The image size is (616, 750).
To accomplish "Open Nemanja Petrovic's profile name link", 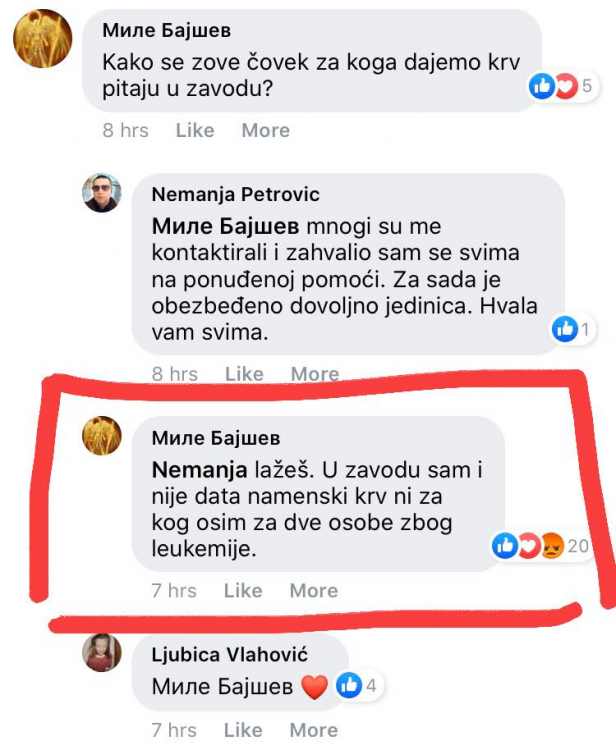I will coord(235,194).
